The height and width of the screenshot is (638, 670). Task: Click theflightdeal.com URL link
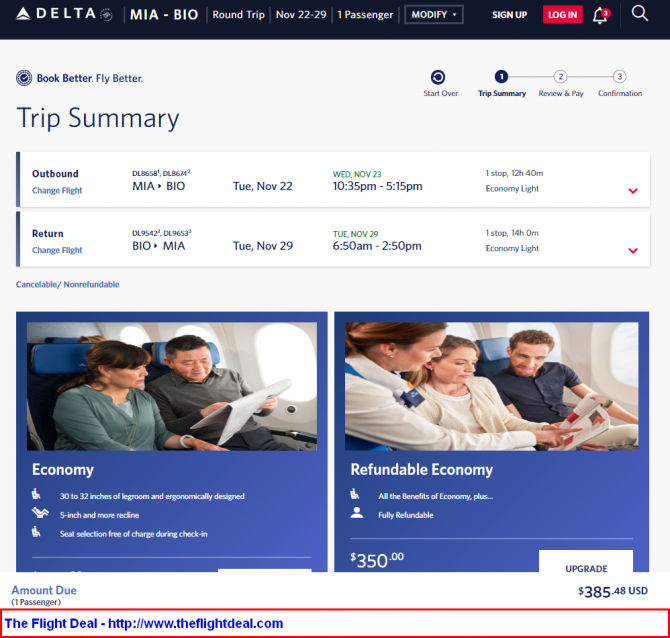pos(195,623)
